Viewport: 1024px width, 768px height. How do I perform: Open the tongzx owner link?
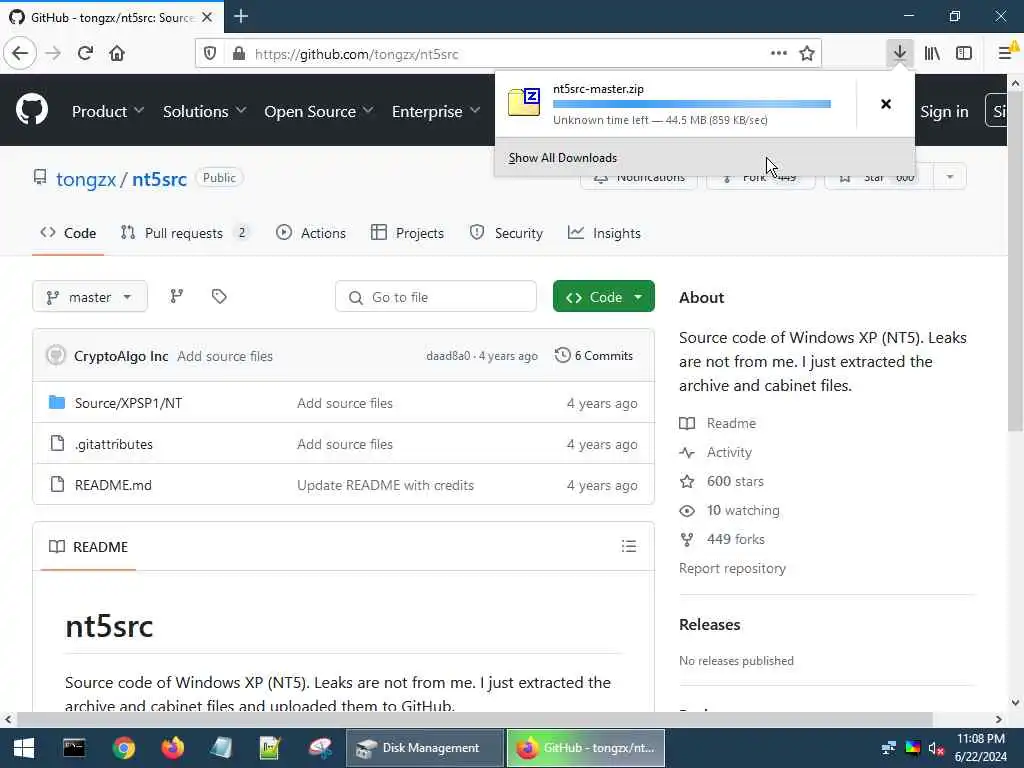[x=86, y=178]
